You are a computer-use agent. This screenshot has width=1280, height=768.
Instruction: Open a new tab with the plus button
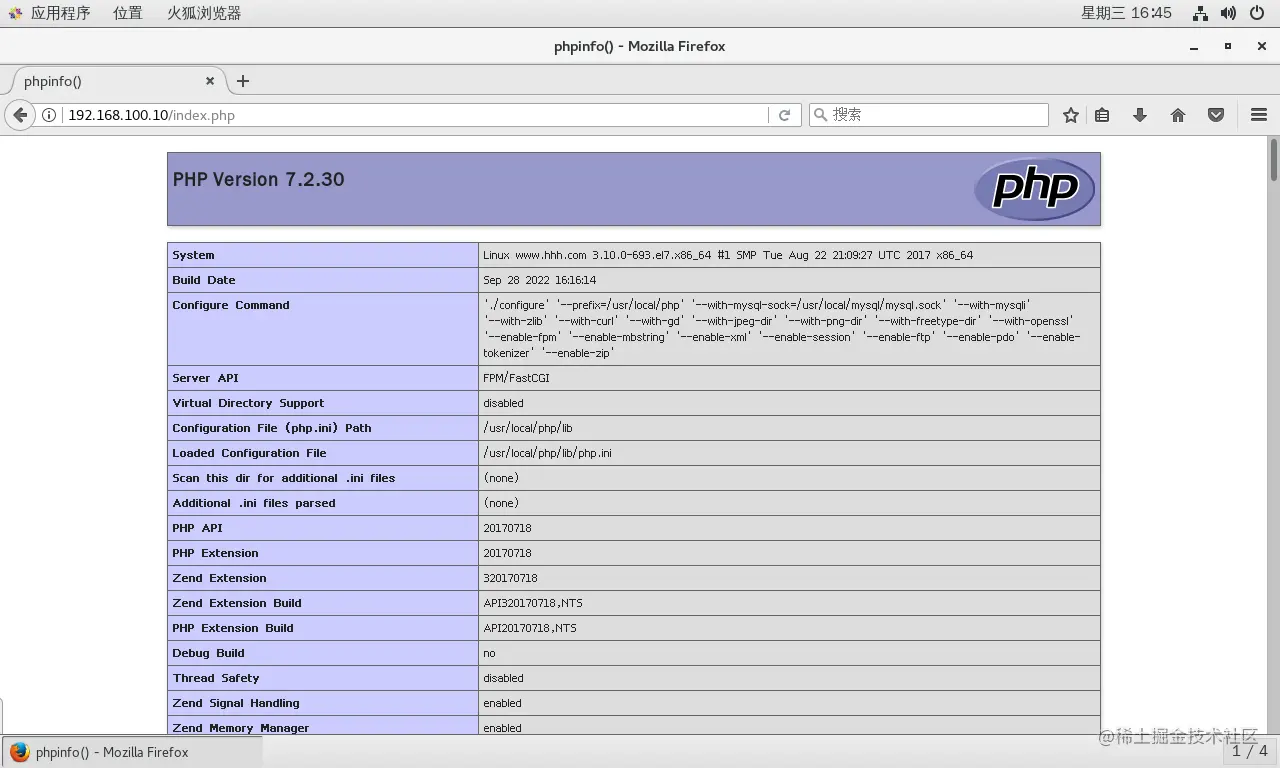[x=242, y=81]
